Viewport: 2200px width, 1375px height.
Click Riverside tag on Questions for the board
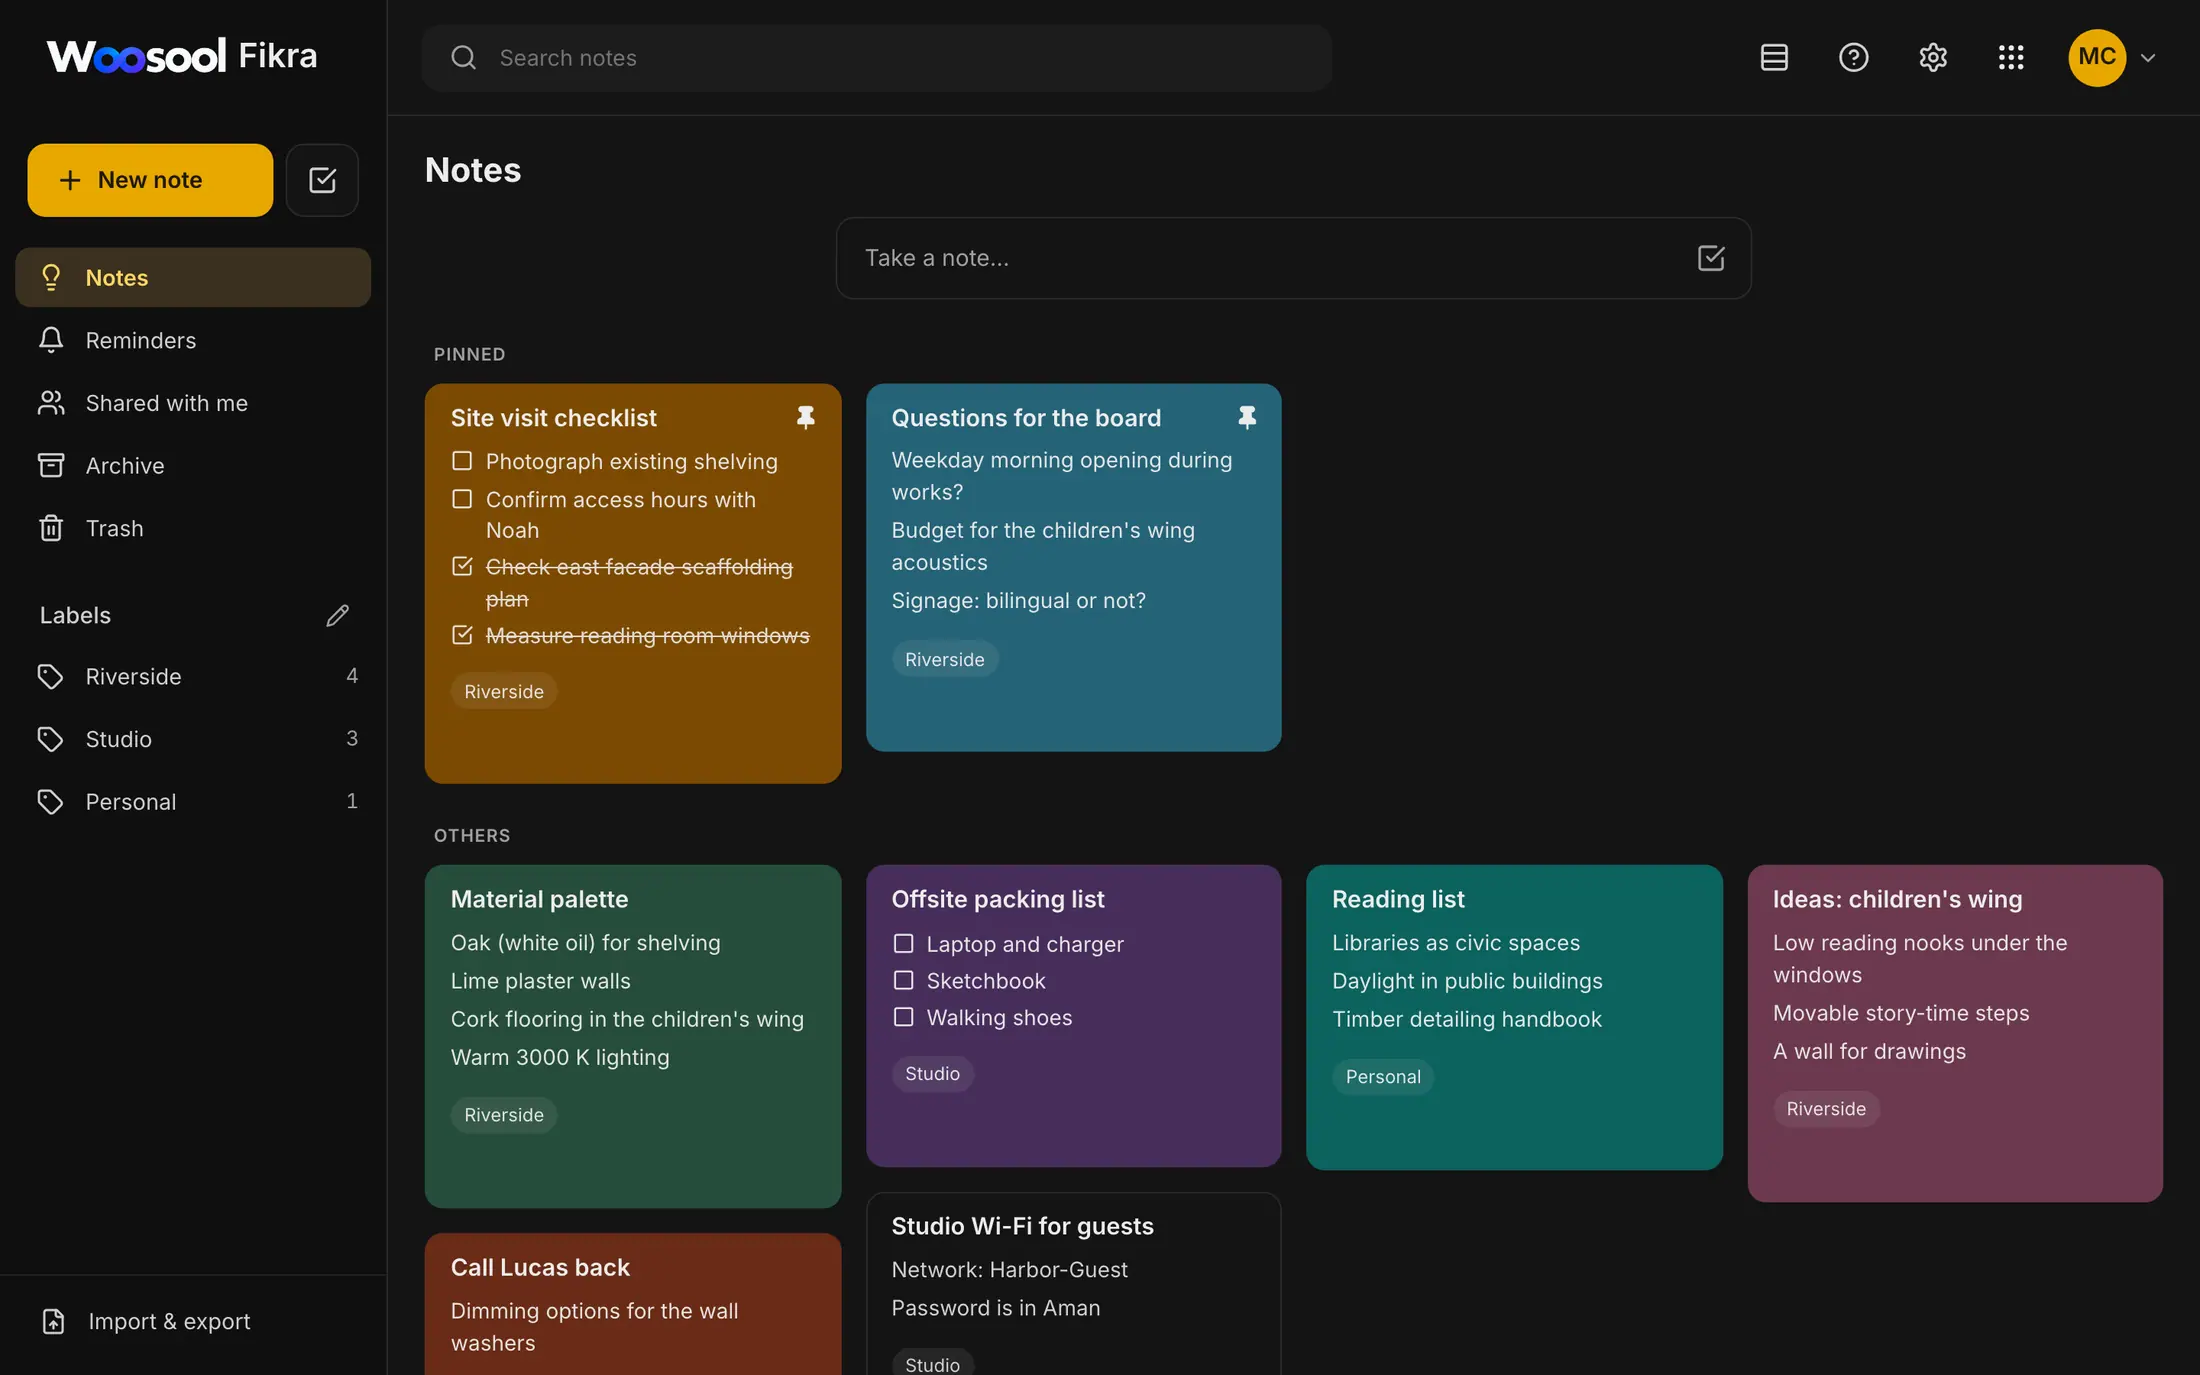pyautogui.click(x=945, y=659)
